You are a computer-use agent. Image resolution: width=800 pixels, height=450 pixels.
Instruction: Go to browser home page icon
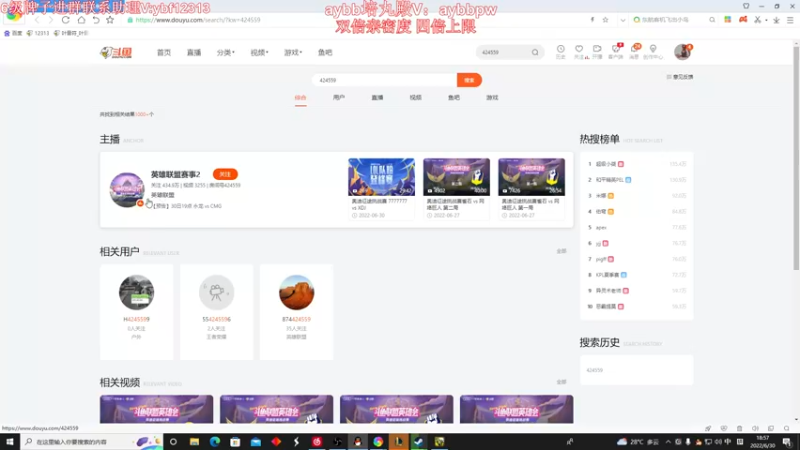81,20
